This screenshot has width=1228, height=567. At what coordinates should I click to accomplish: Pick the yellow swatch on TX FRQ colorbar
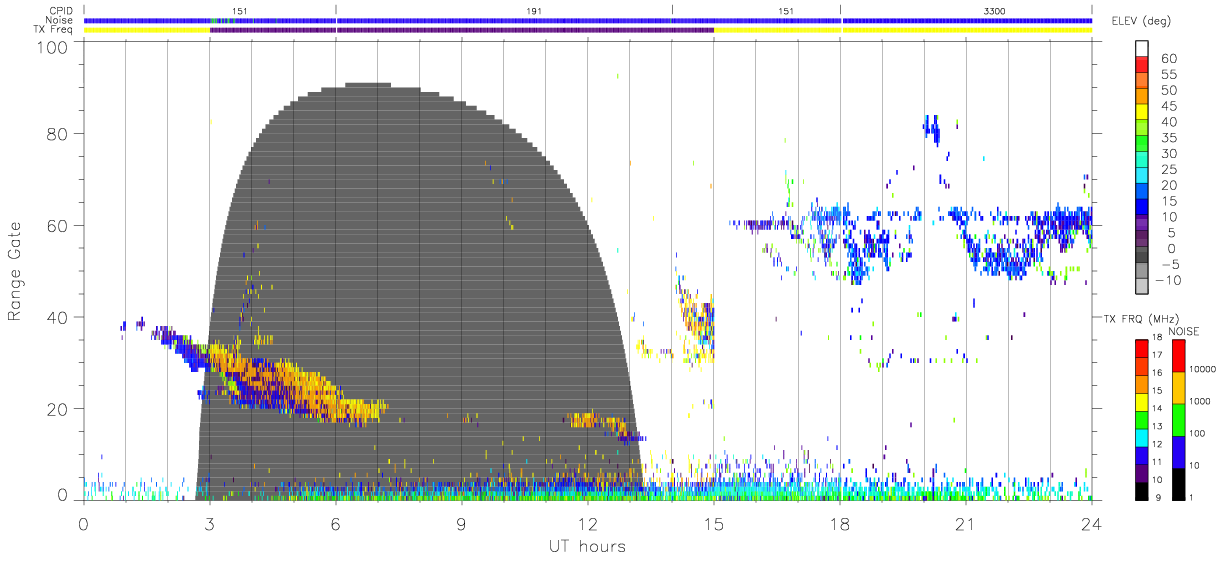[1141, 402]
